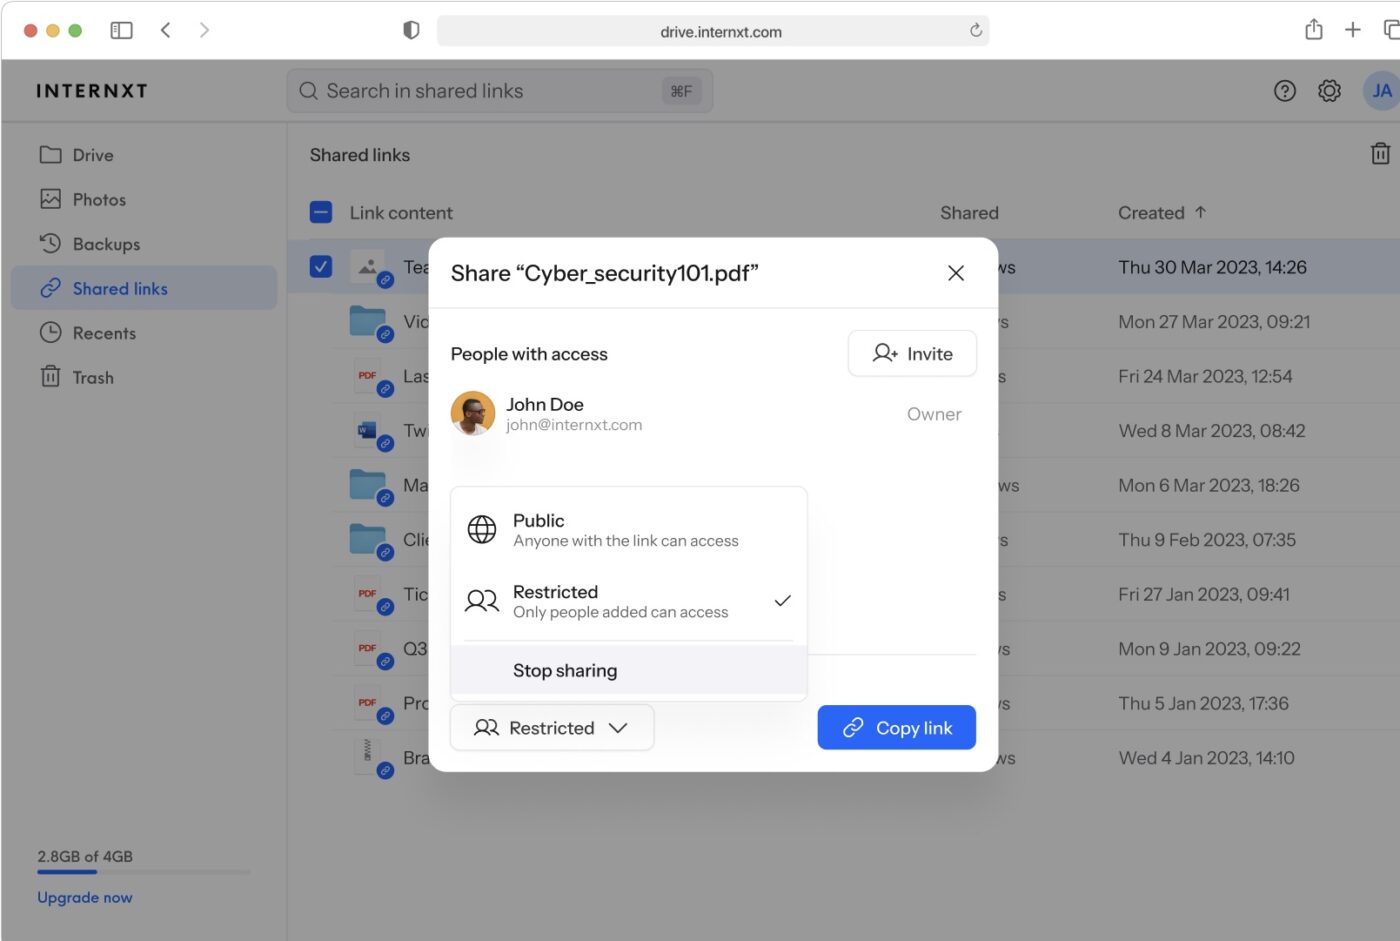
Task: Click the Copy link button
Action: click(x=896, y=727)
